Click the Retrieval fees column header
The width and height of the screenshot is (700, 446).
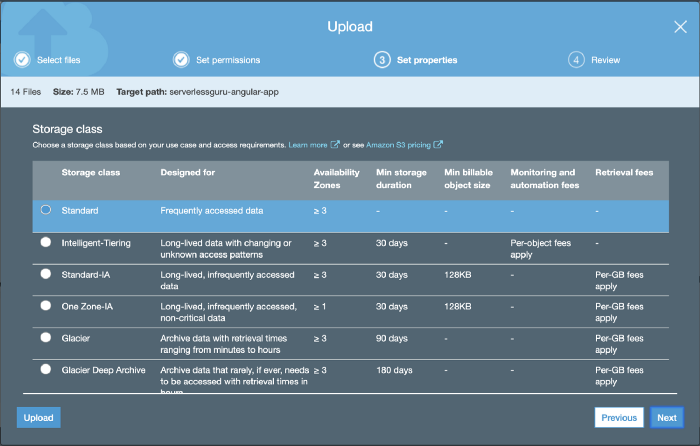(624, 172)
